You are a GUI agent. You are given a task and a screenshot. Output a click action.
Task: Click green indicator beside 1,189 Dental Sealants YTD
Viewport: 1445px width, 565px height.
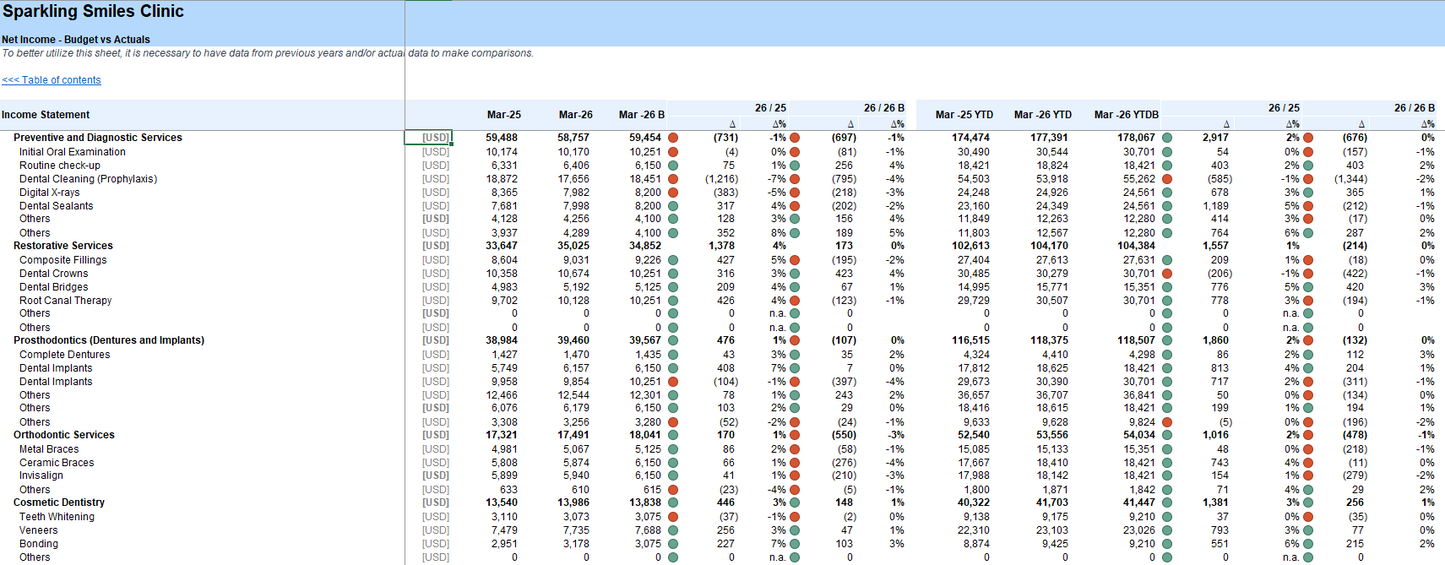tap(1167, 206)
